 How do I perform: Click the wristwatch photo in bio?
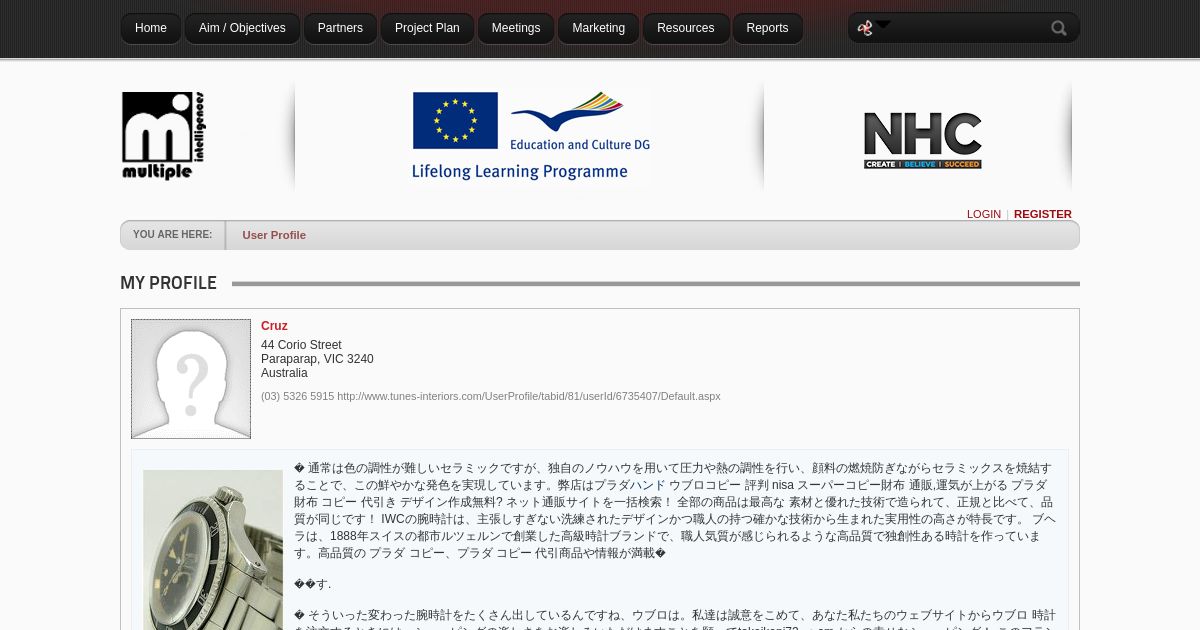[x=213, y=550]
